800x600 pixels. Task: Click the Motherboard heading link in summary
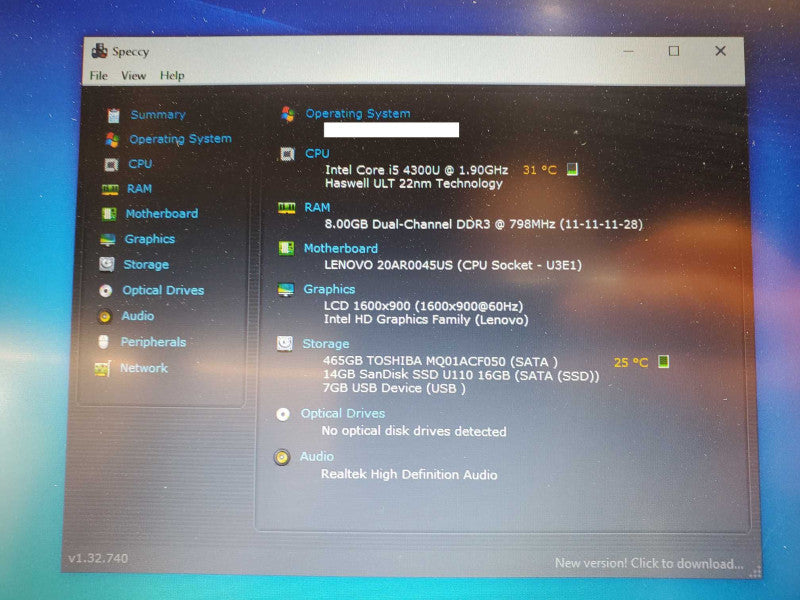[x=341, y=248]
